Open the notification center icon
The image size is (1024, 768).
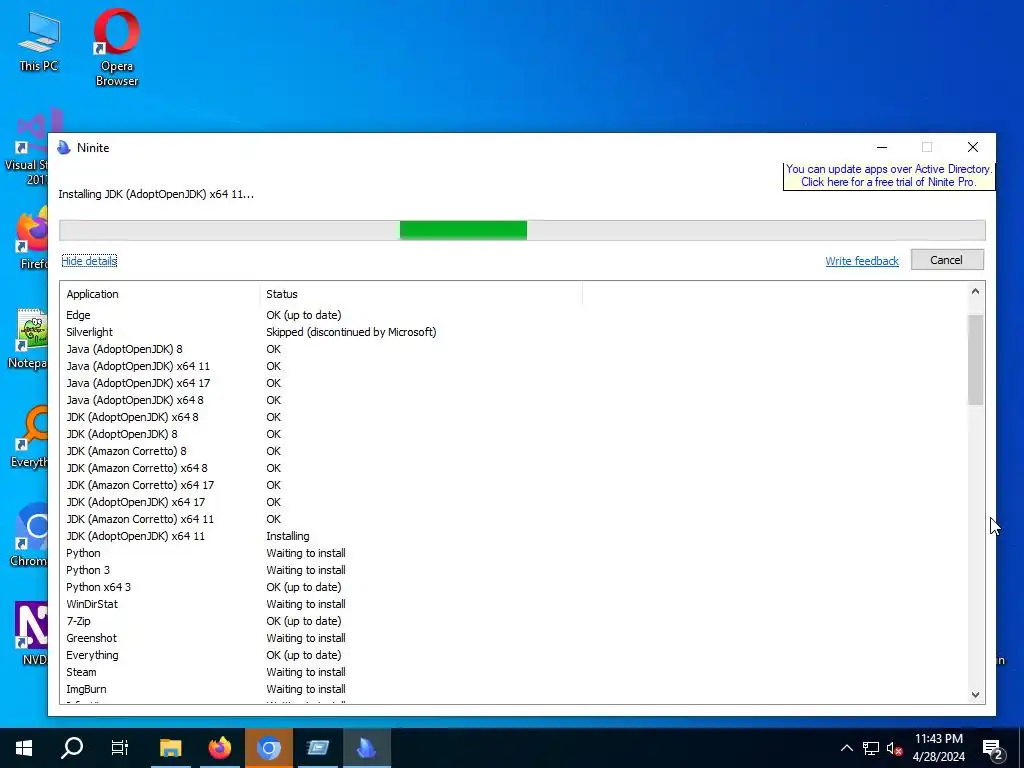click(993, 749)
